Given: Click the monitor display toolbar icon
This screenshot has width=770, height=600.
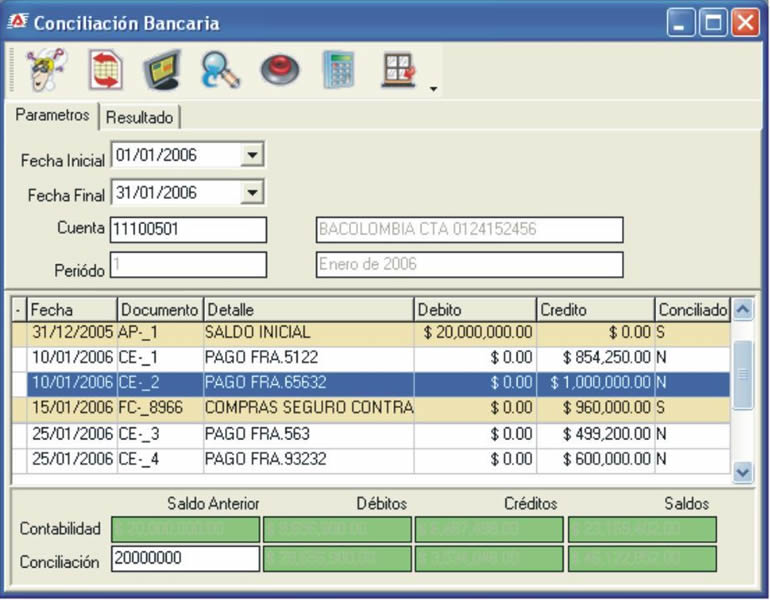Looking at the screenshot, I should pyautogui.click(x=163, y=69).
